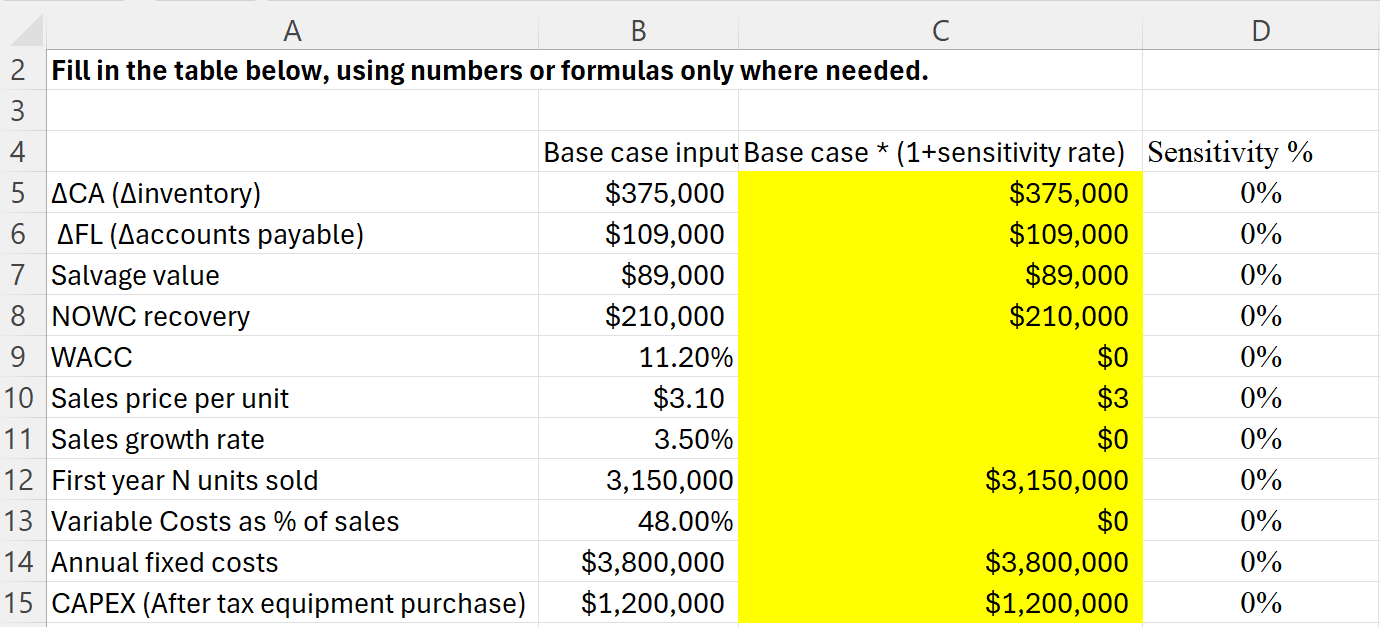Click sensitivity 0% cell for ΔCA row

[1261, 193]
